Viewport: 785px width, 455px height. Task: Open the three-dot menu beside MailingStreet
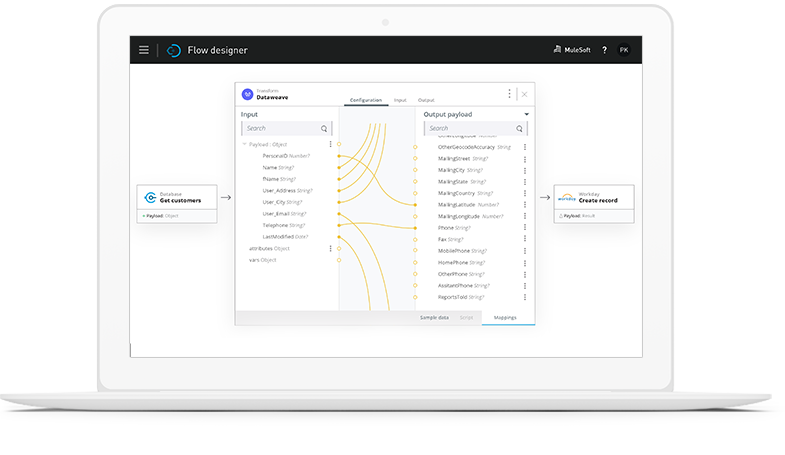point(525,158)
